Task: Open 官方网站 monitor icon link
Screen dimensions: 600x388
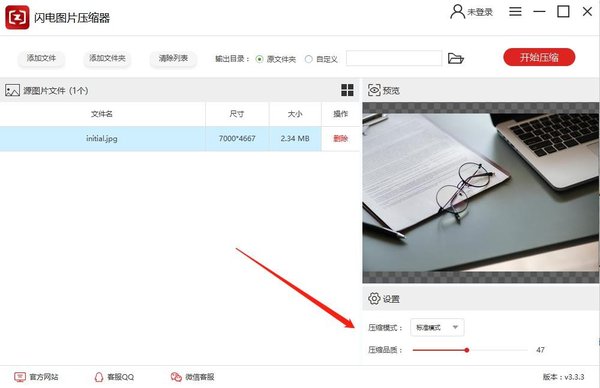Action: [20, 377]
